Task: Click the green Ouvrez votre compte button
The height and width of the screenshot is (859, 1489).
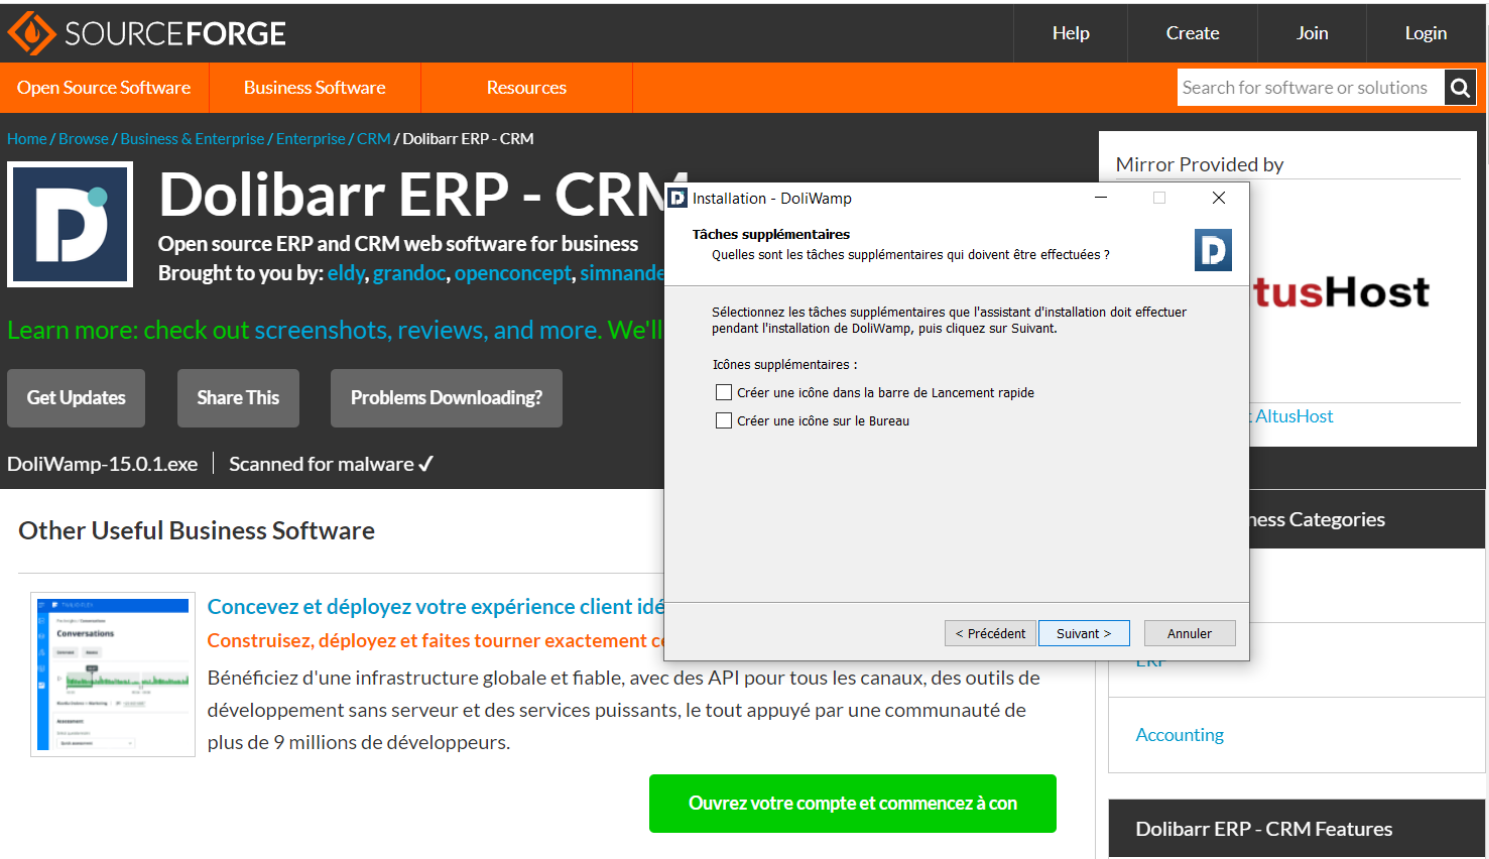Action: [x=852, y=803]
